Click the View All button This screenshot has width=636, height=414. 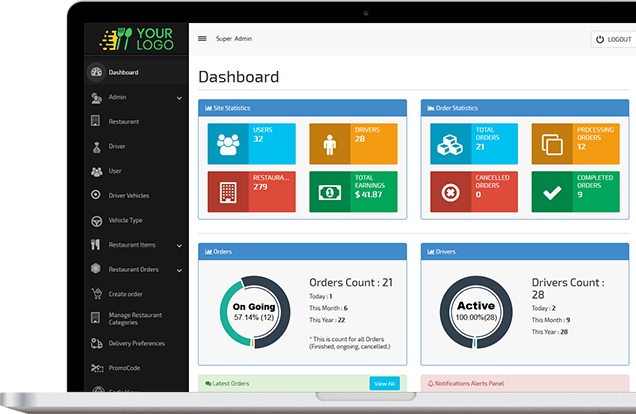(x=385, y=384)
